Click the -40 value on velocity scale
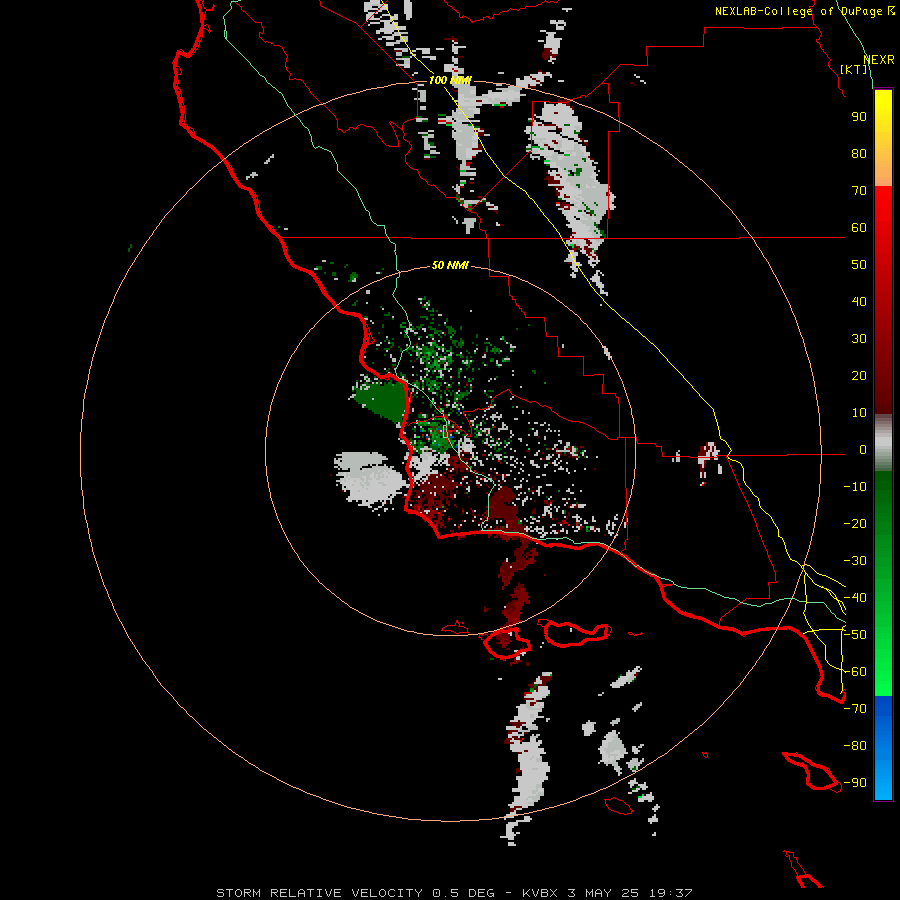The image size is (900, 900). pos(855,598)
